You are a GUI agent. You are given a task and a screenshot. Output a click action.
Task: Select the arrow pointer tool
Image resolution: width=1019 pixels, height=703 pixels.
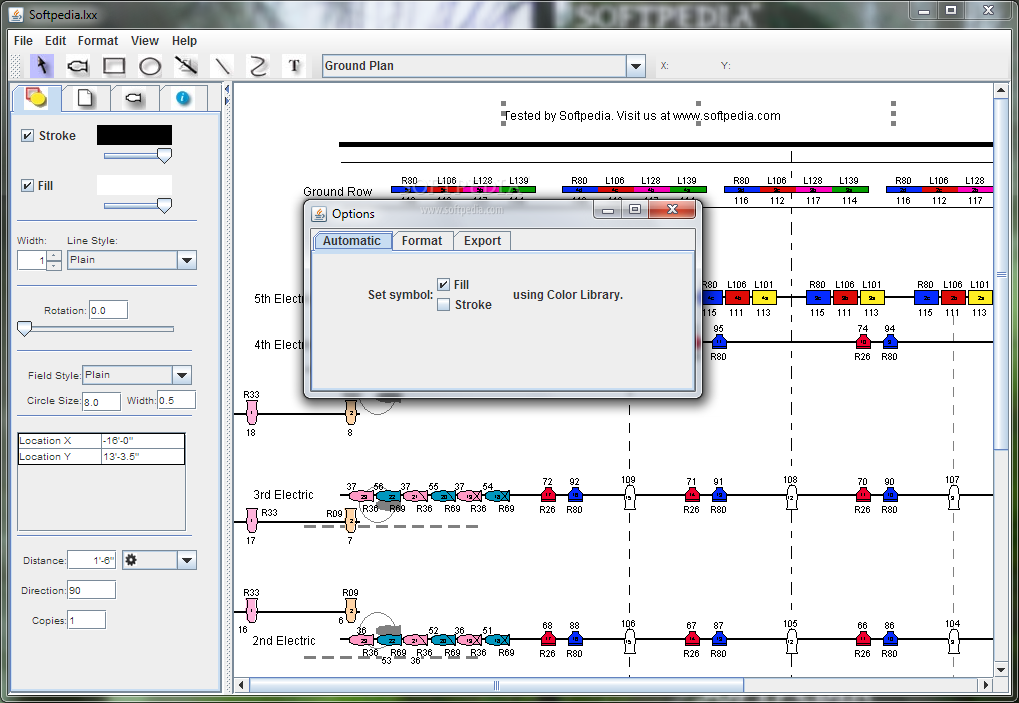pyautogui.click(x=42, y=66)
